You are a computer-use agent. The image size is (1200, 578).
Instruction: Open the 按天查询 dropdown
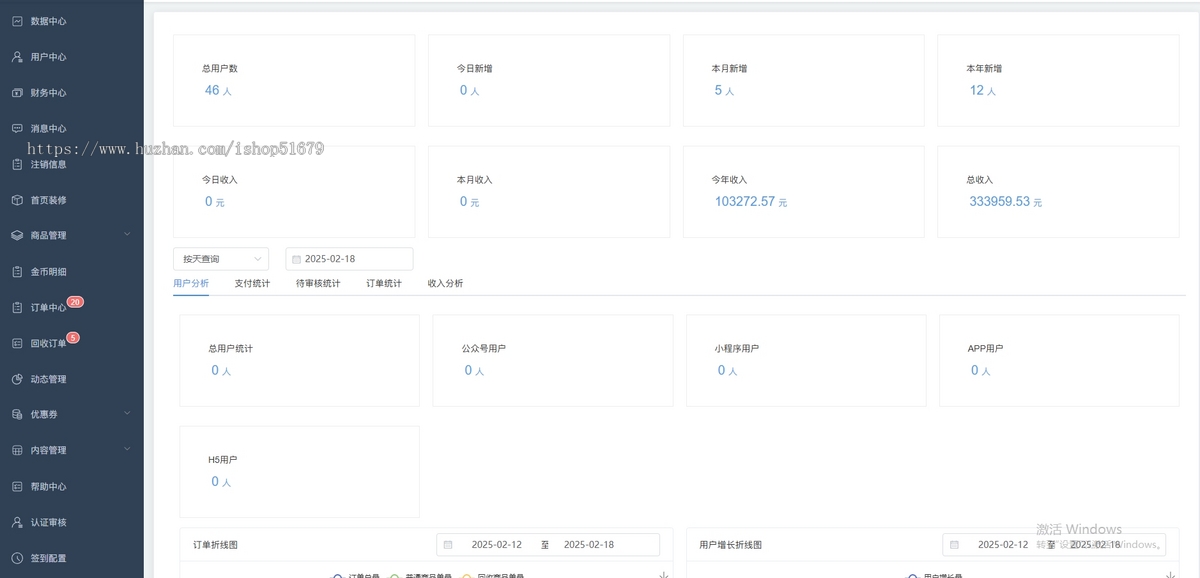[x=221, y=259]
